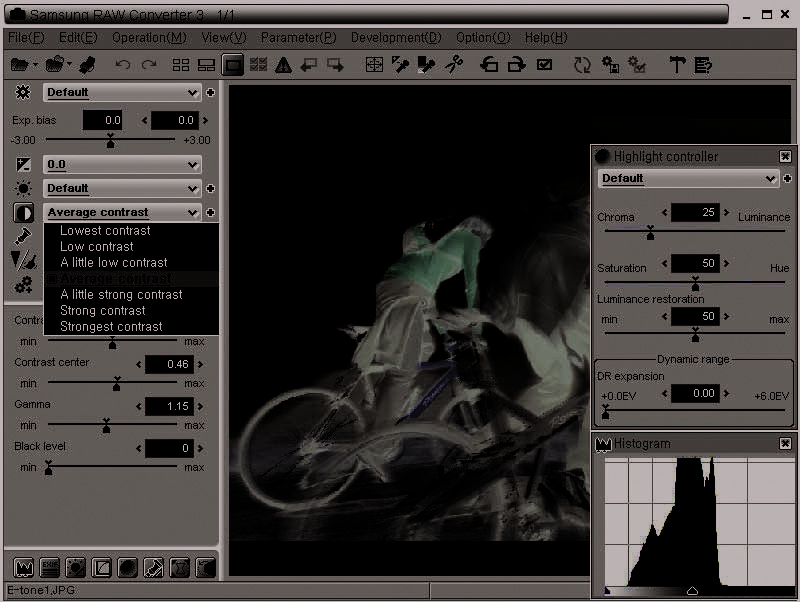Click the circular arrows refresh icon

[582, 65]
